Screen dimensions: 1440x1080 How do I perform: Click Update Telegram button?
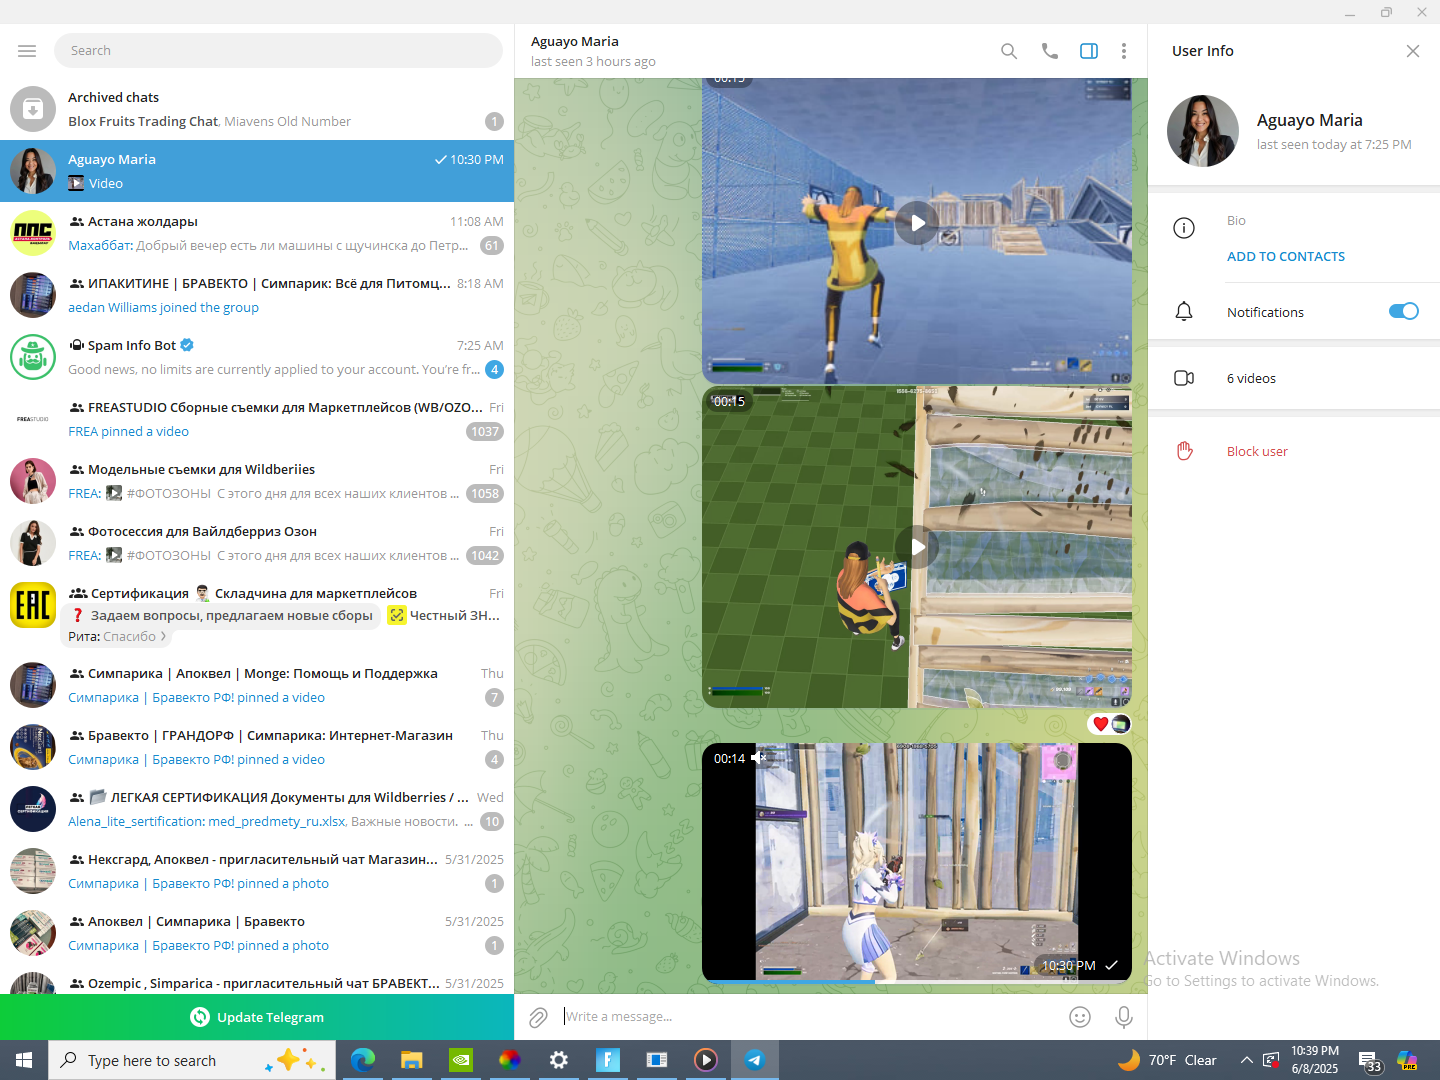click(257, 1017)
